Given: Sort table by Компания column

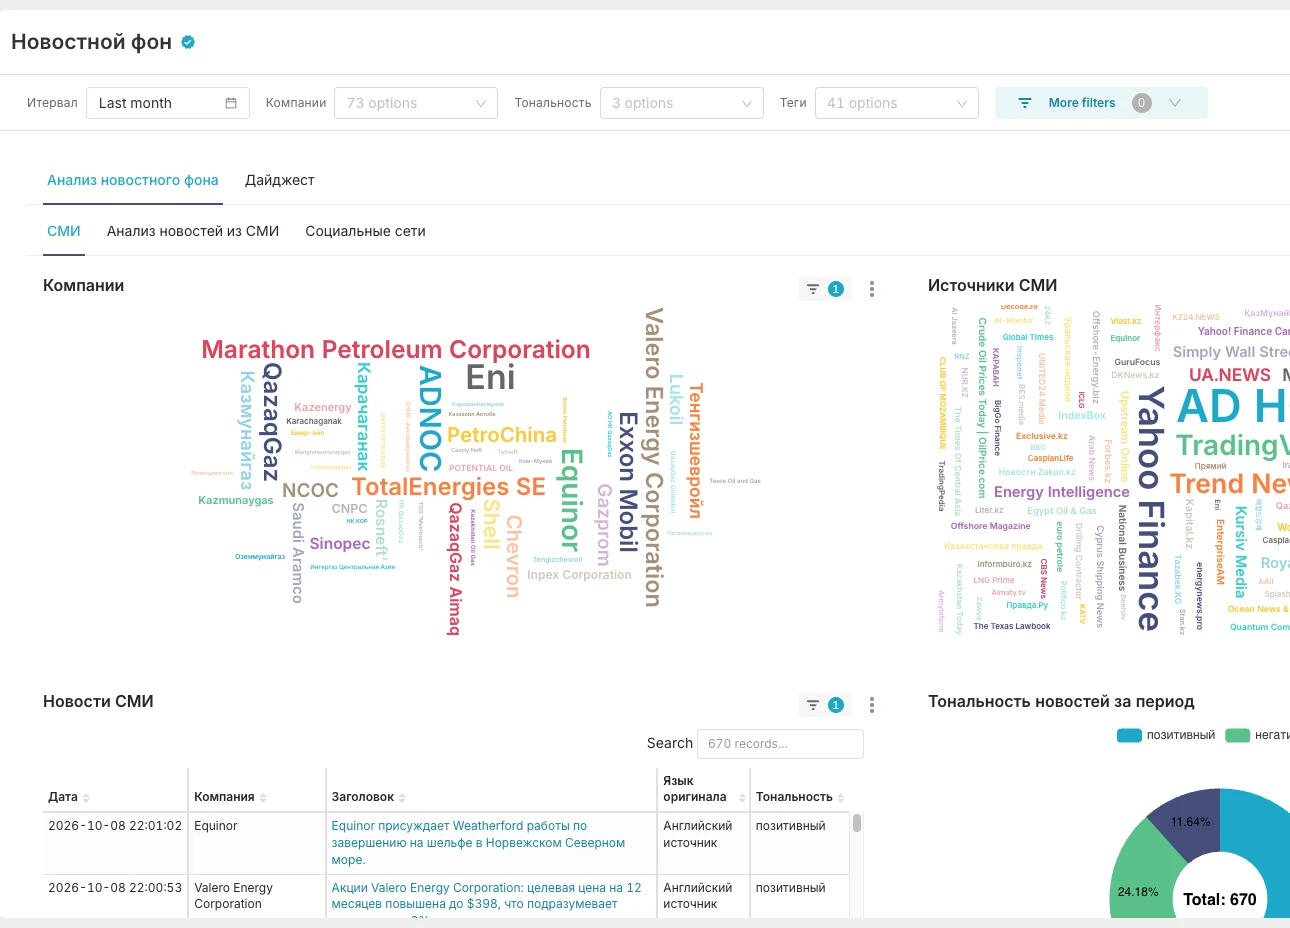Looking at the screenshot, I should coord(263,798).
